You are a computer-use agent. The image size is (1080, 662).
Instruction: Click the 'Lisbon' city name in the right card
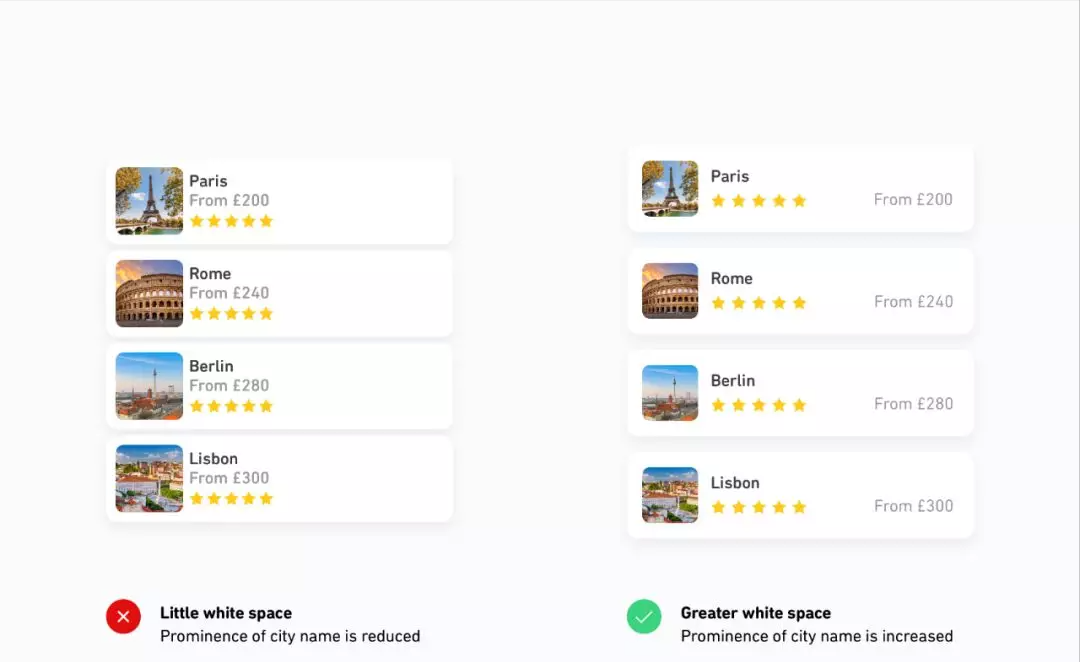click(x=735, y=483)
